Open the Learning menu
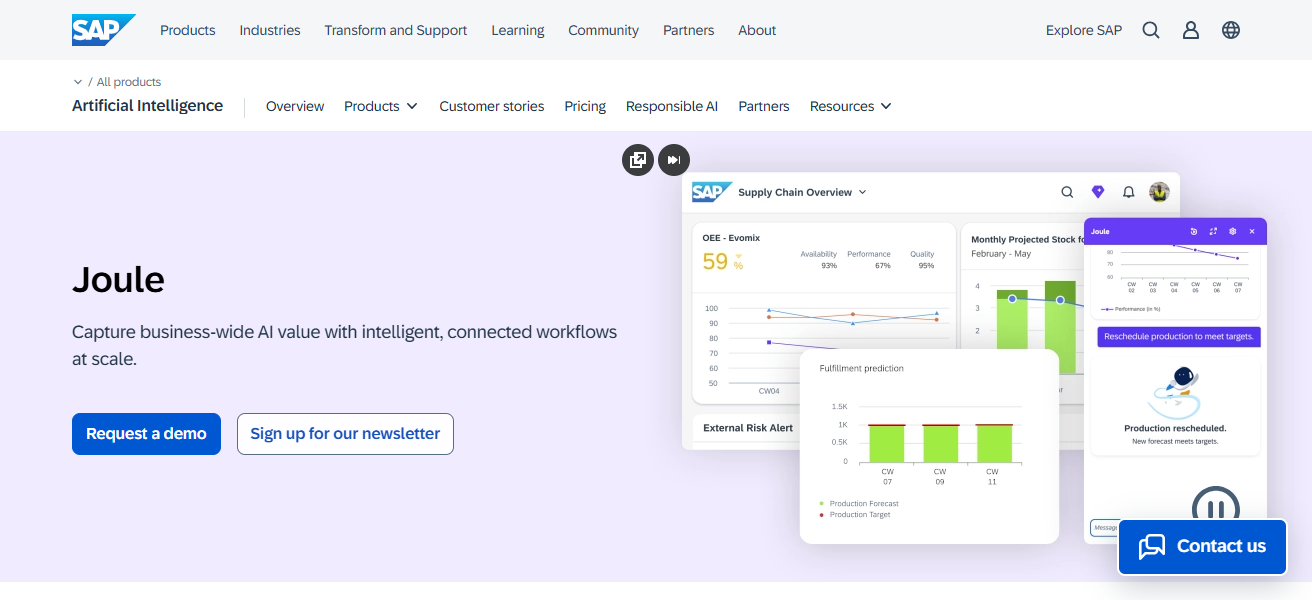This screenshot has height=600, width=1312. (x=518, y=30)
